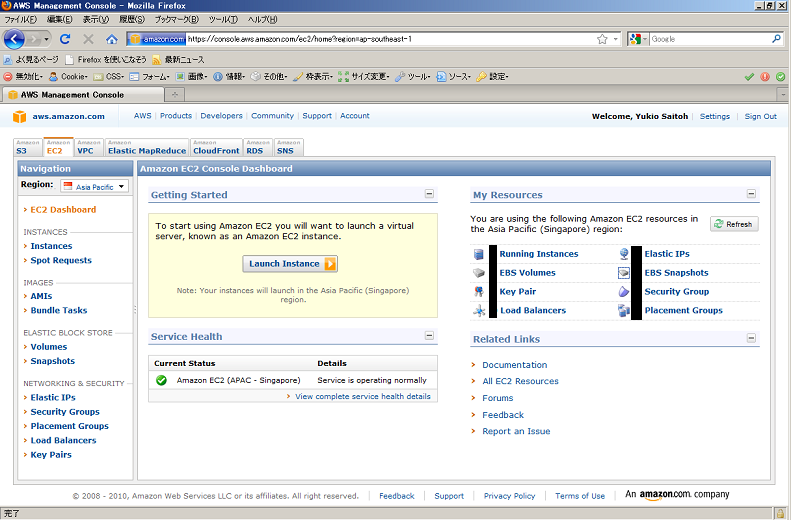Collapse the Getting Started panel
Screen dimensions: 791x520
[x=429, y=195]
